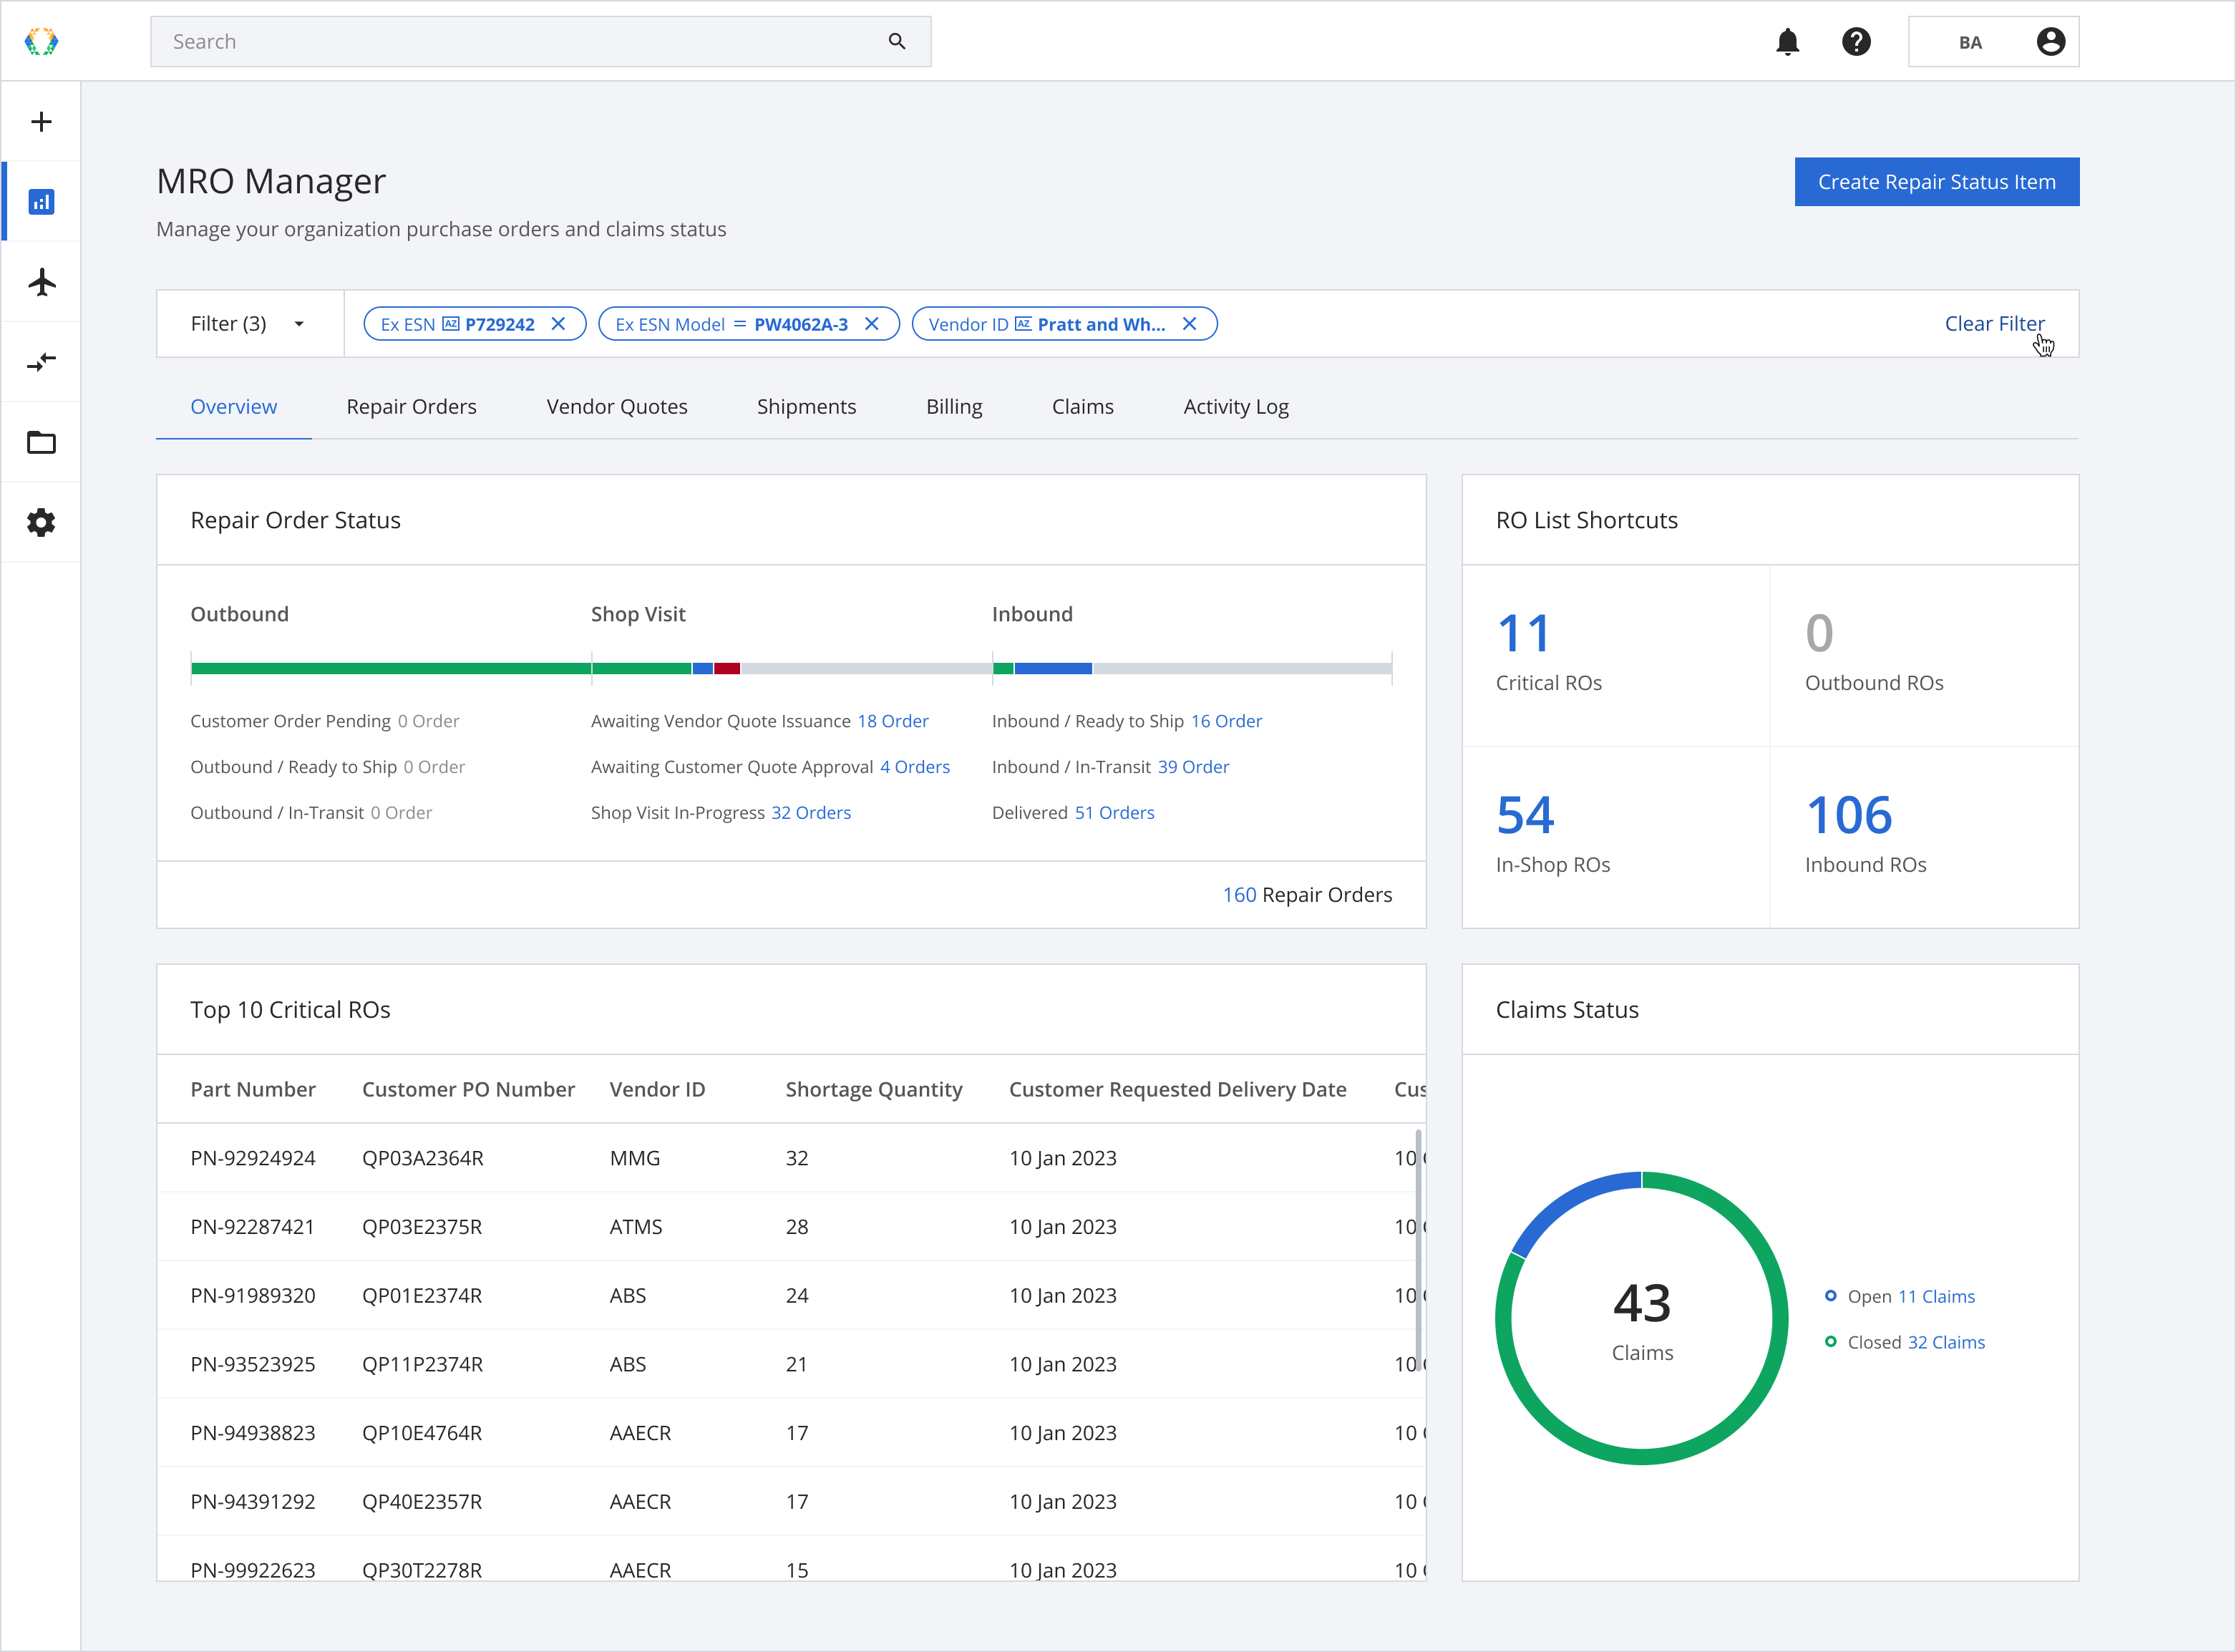The width and height of the screenshot is (2236, 1652).
Task: Click the 43 Claims donut chart center
Action: [1642, 1320]
